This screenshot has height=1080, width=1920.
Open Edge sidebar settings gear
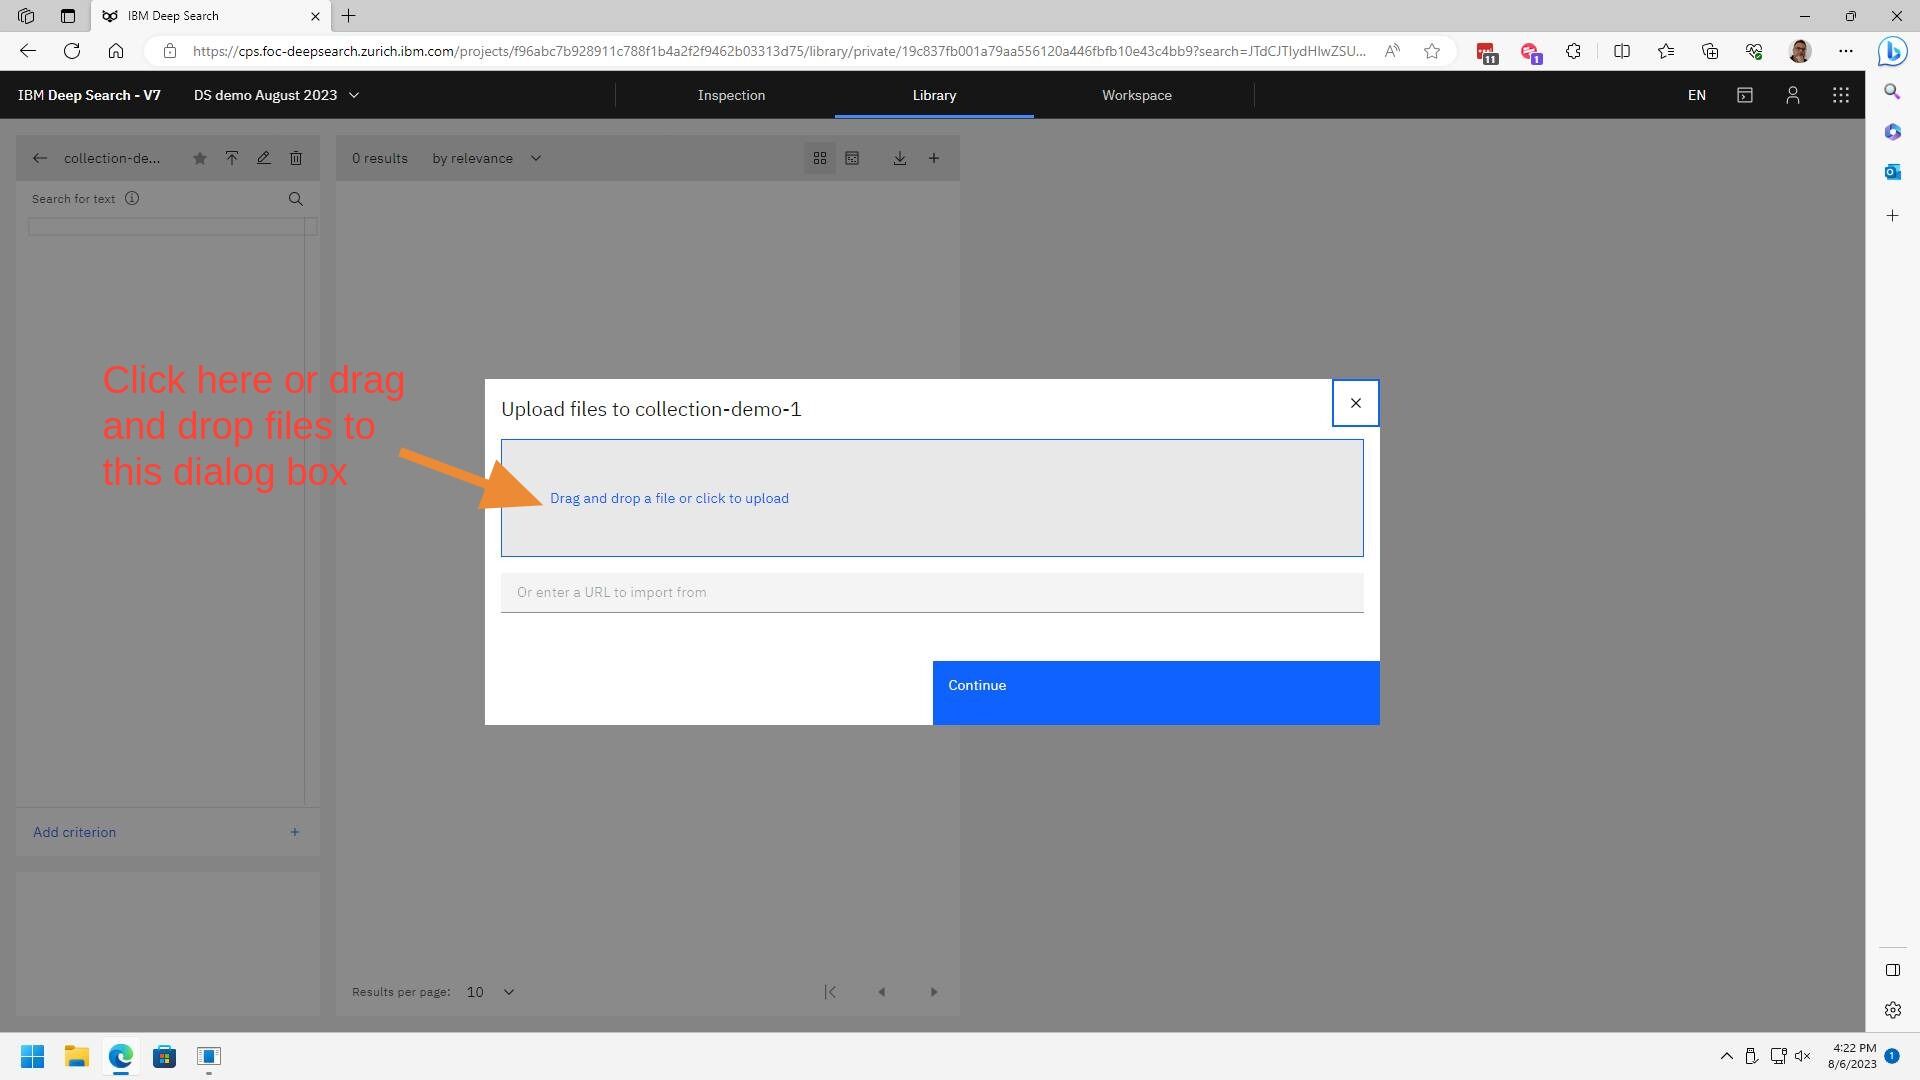coord(1892,1010)
